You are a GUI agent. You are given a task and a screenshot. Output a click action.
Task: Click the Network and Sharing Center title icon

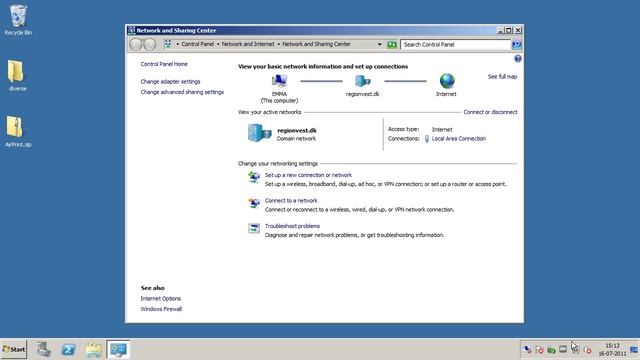[131, 30]
